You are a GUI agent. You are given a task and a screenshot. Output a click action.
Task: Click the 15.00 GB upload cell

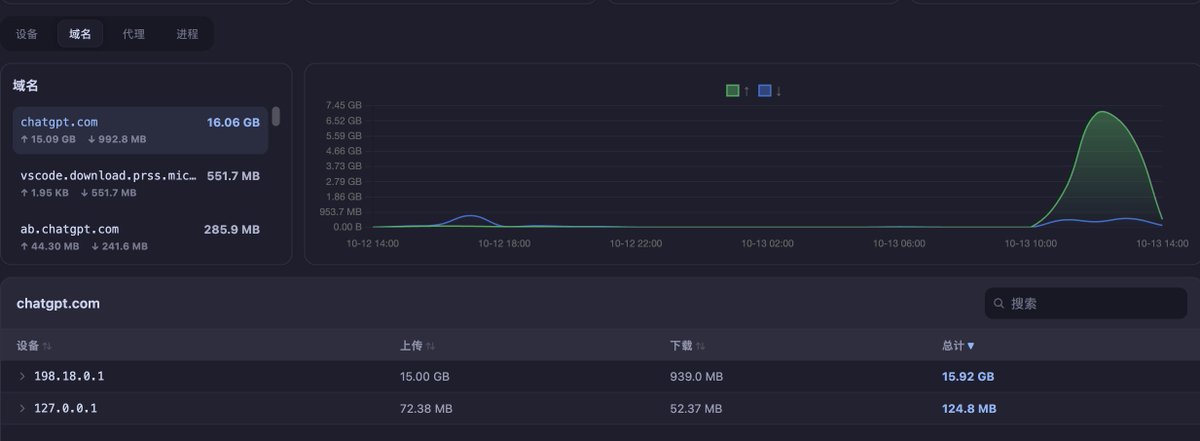[x=425, y=377]
